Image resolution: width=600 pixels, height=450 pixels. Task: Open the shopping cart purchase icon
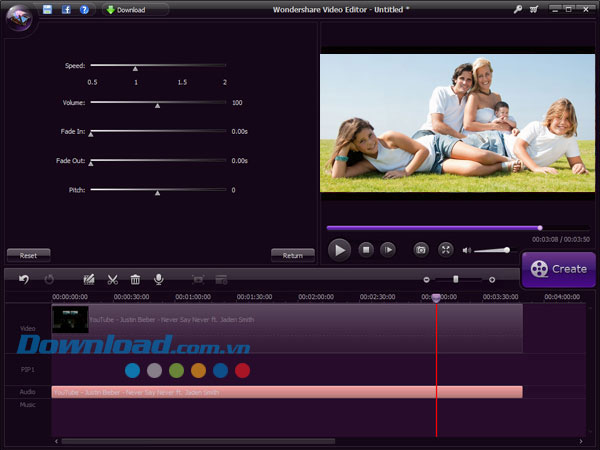535,9
